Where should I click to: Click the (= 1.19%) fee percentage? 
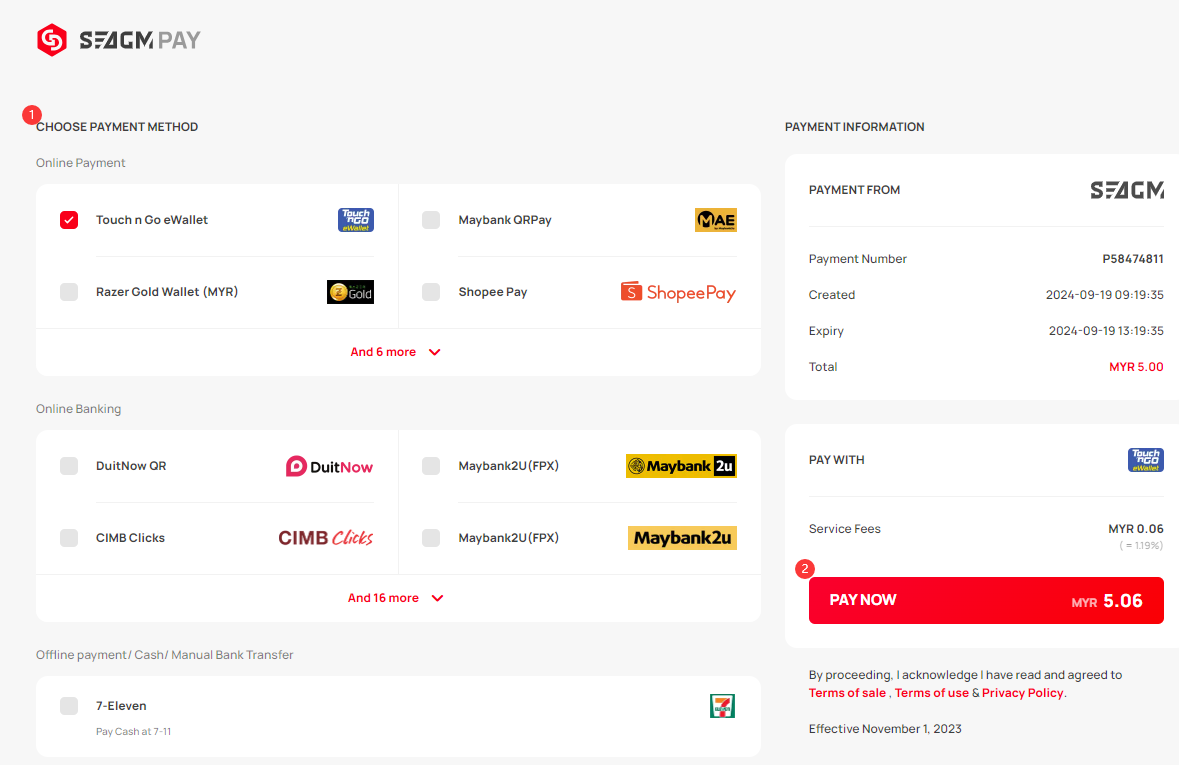click(1141, 545)
